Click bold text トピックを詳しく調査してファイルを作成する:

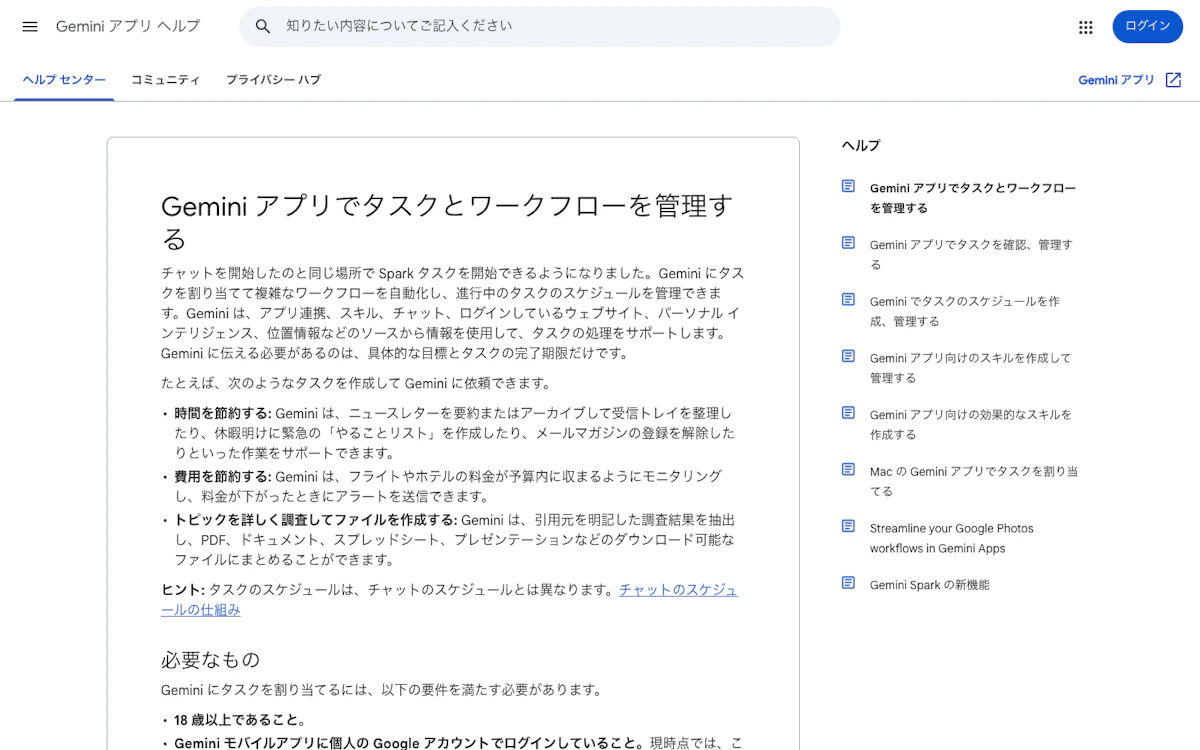click(x=316, y=520)
